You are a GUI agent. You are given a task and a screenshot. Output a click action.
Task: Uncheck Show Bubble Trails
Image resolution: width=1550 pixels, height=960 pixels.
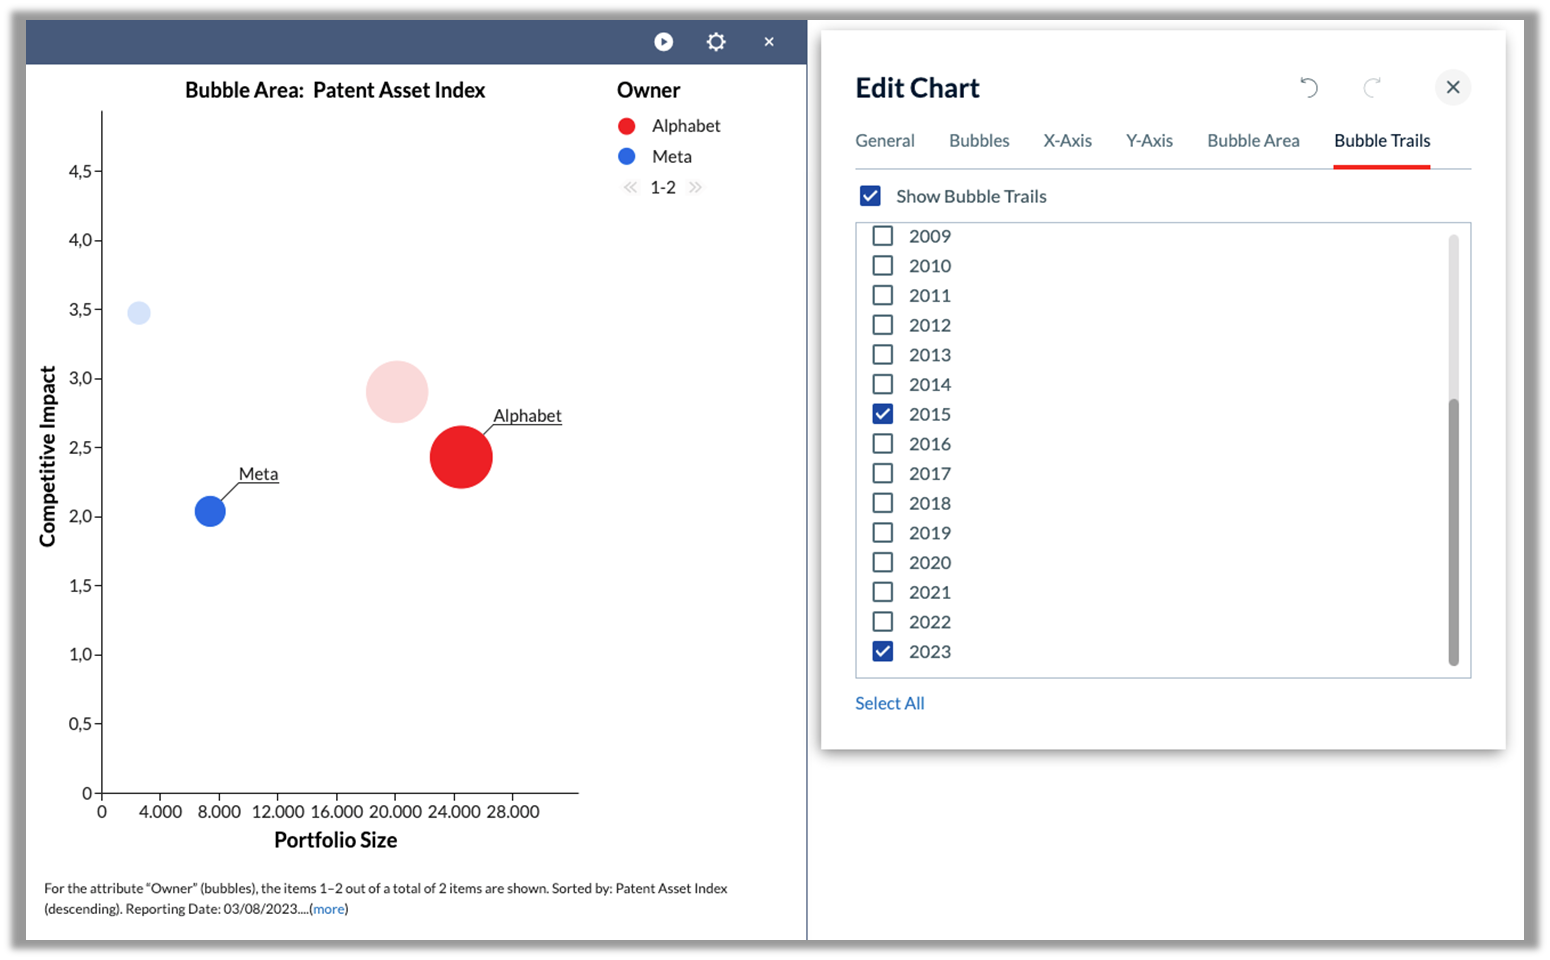click(x=870, y=196)
